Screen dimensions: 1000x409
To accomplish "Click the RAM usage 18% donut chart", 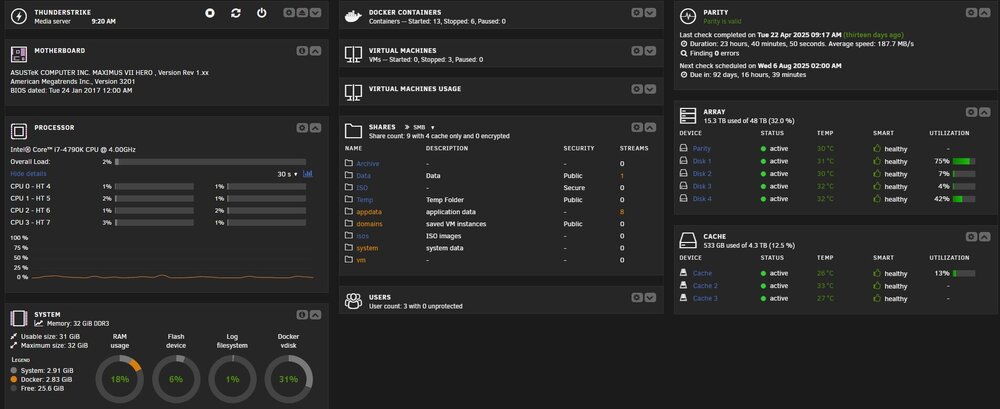I will pyautogui.click(x=120, y=379).
